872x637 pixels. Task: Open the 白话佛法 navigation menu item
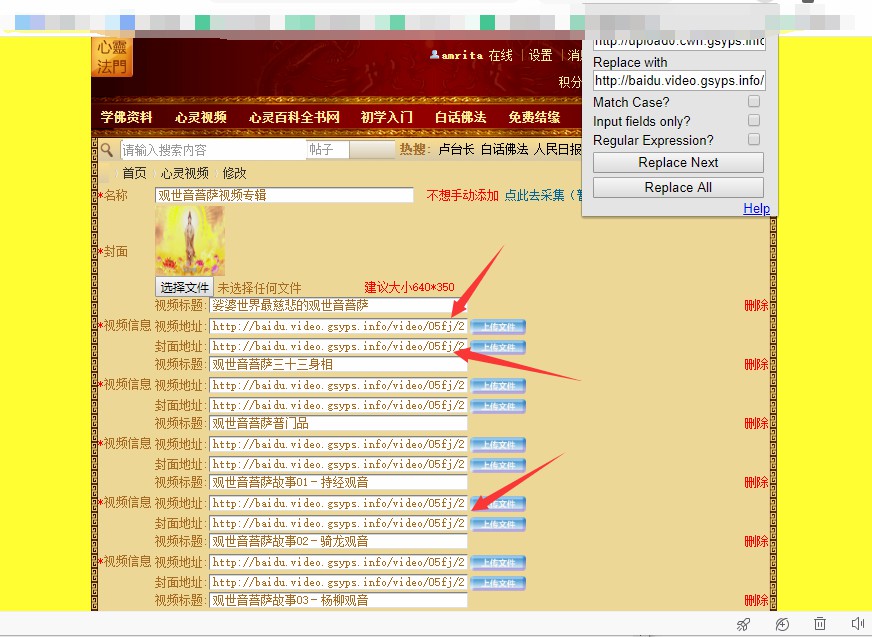(460, 117)
